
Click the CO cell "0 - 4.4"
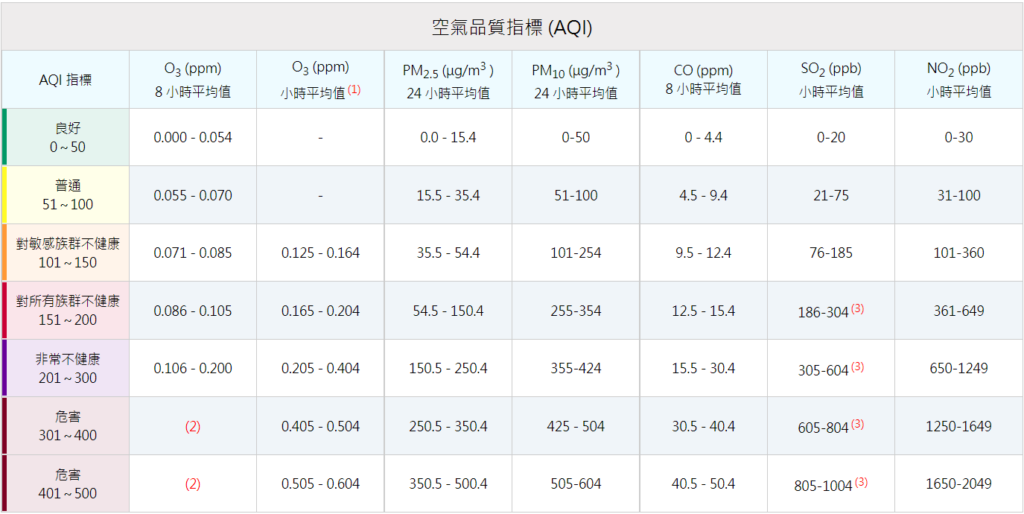tap(703, 138)
